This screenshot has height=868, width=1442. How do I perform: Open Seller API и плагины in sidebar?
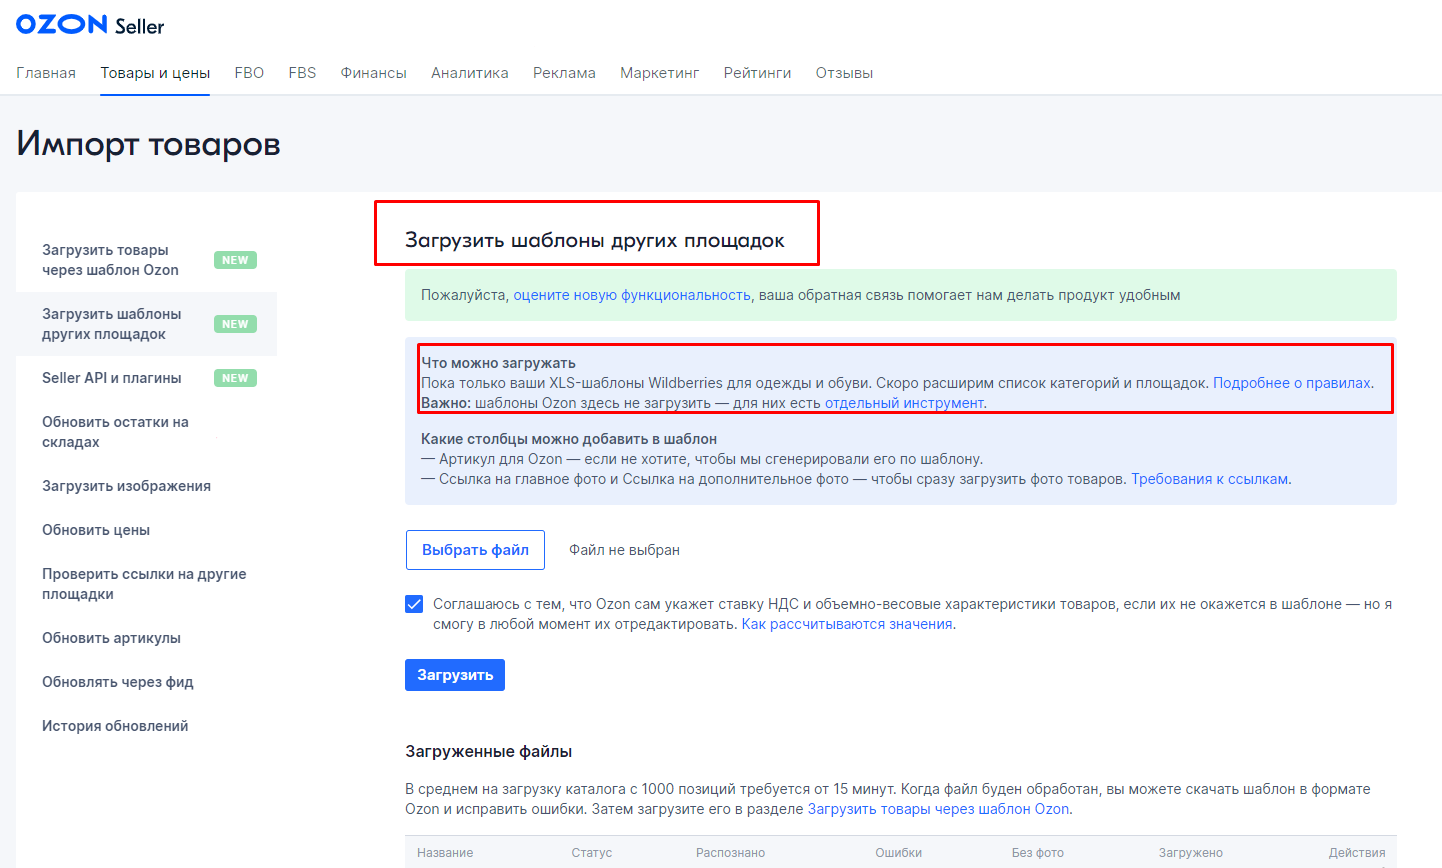tap(146, 378)
